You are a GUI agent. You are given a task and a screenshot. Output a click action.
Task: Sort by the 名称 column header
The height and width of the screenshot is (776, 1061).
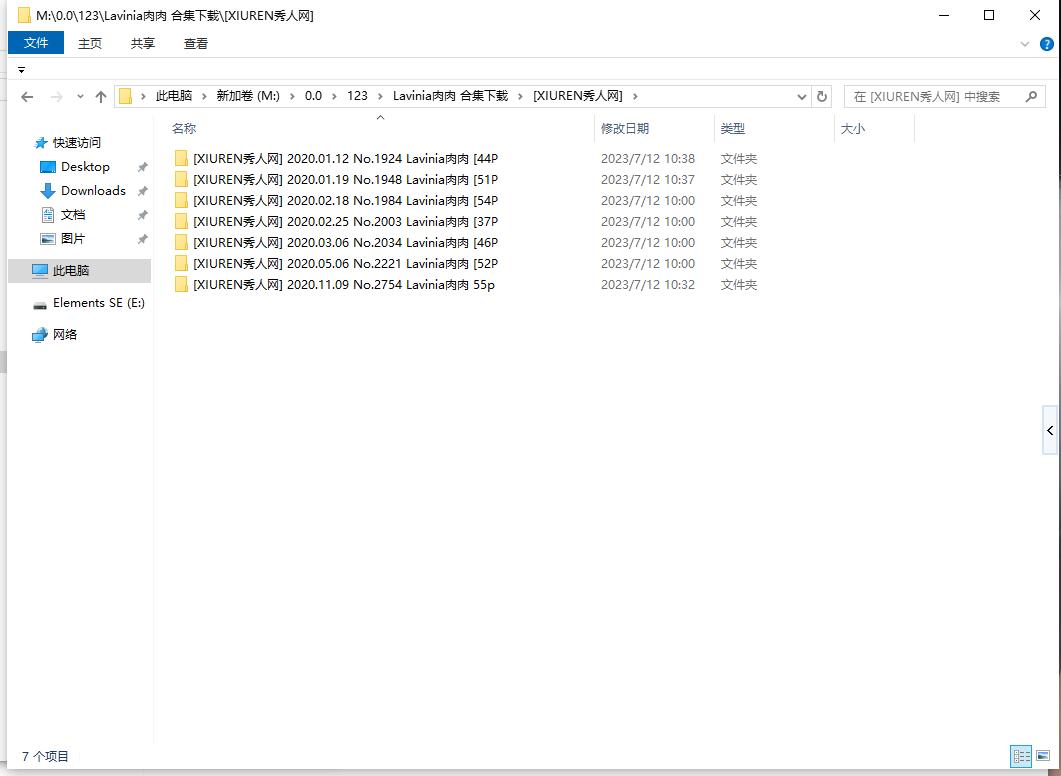point(183,129)
